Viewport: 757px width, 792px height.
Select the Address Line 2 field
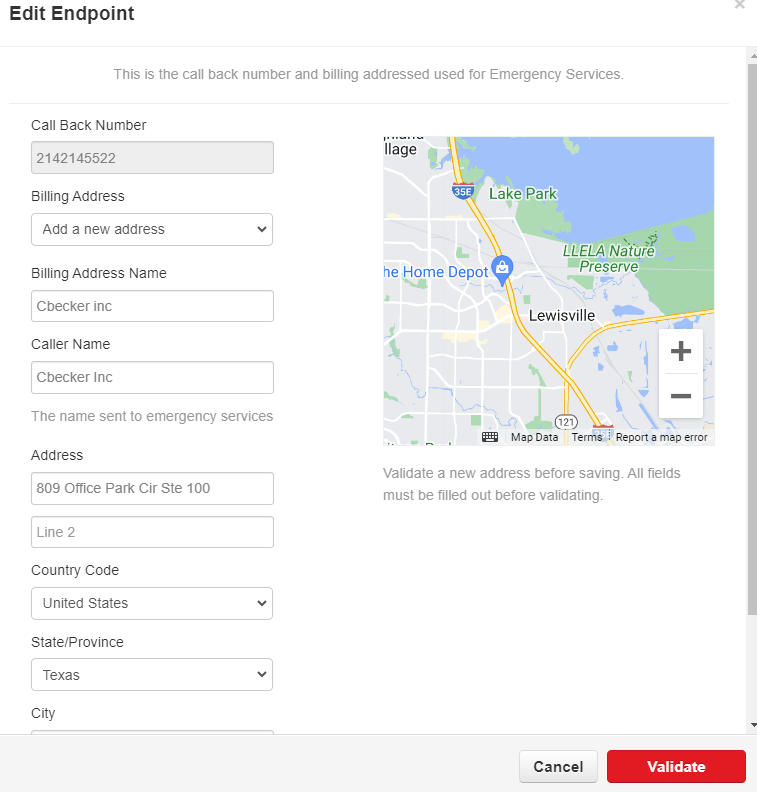pos(152,532)
